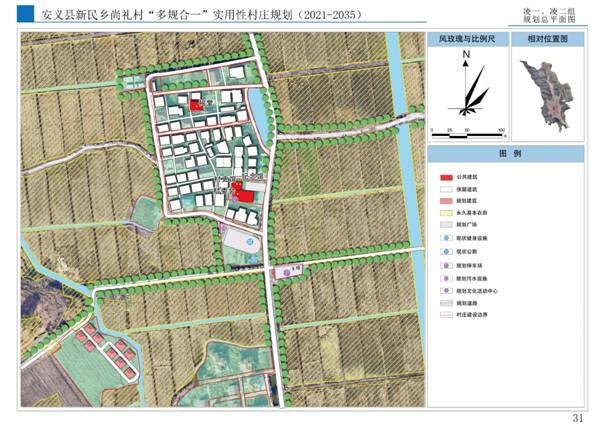This screenshot has height=425, width=602.
Task: Click the 规划广场 legend label
Action: coord(467,225)
